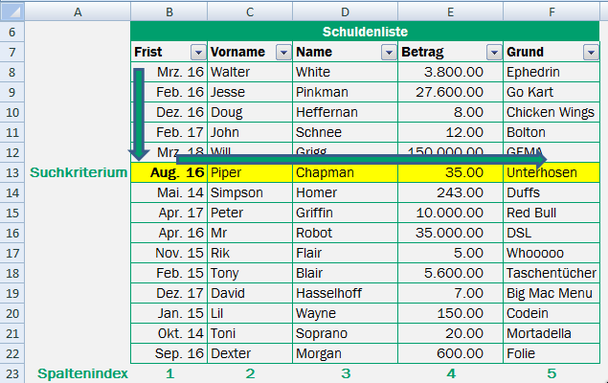The height and width of the screenshot is (383, 608).
Task: Select column header D
Action: [x=345, y=12]
